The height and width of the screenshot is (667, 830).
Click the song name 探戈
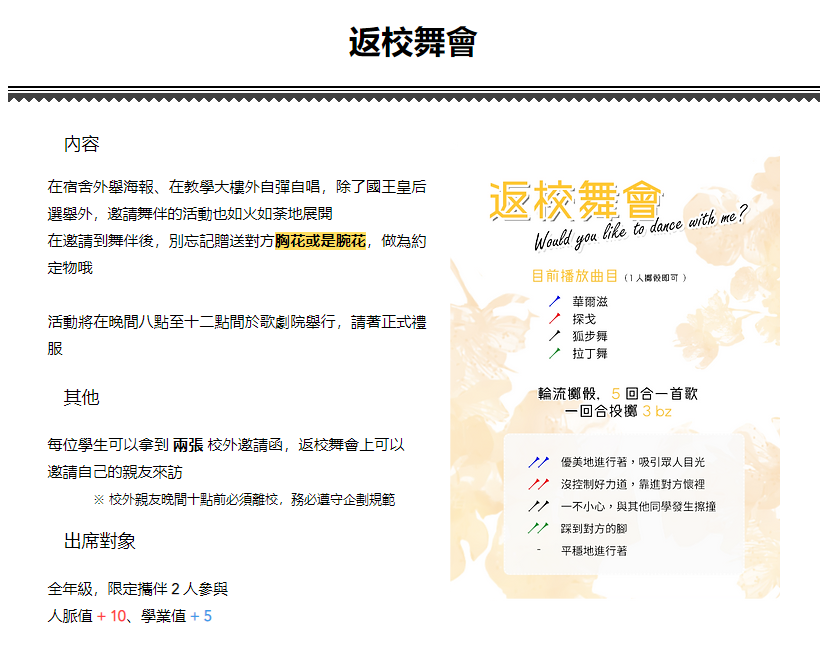[x=584, y=319]
